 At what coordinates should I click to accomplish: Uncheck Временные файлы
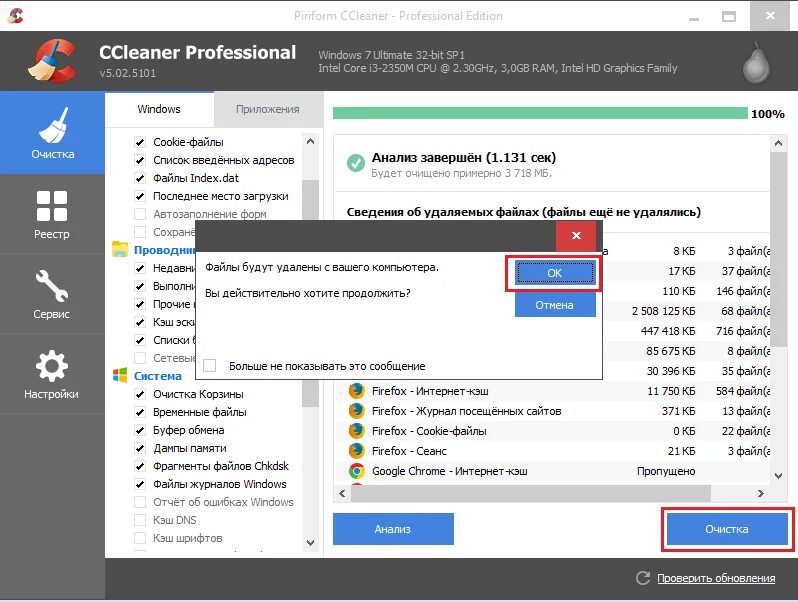click(140, 412)
